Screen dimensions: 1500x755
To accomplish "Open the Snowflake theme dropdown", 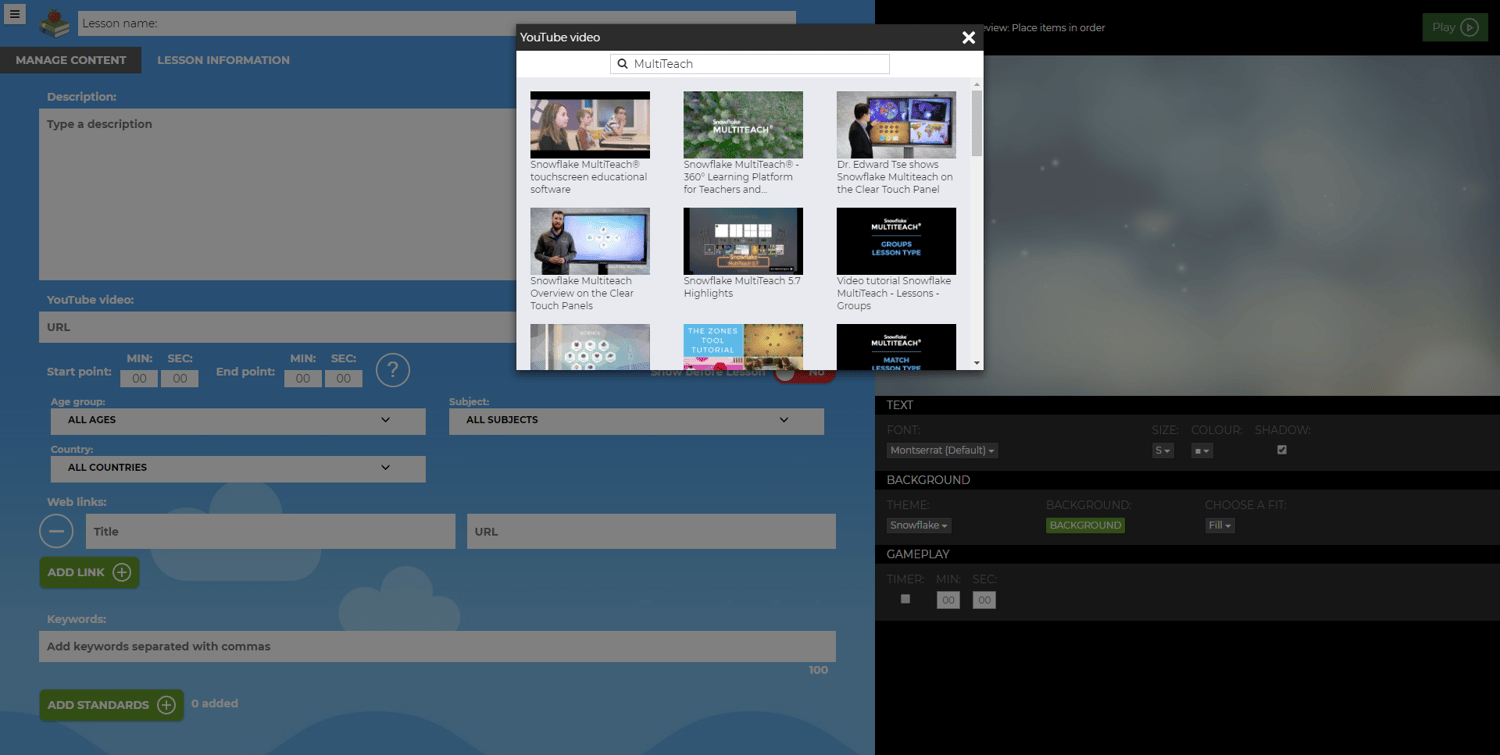I will [918, 525].
